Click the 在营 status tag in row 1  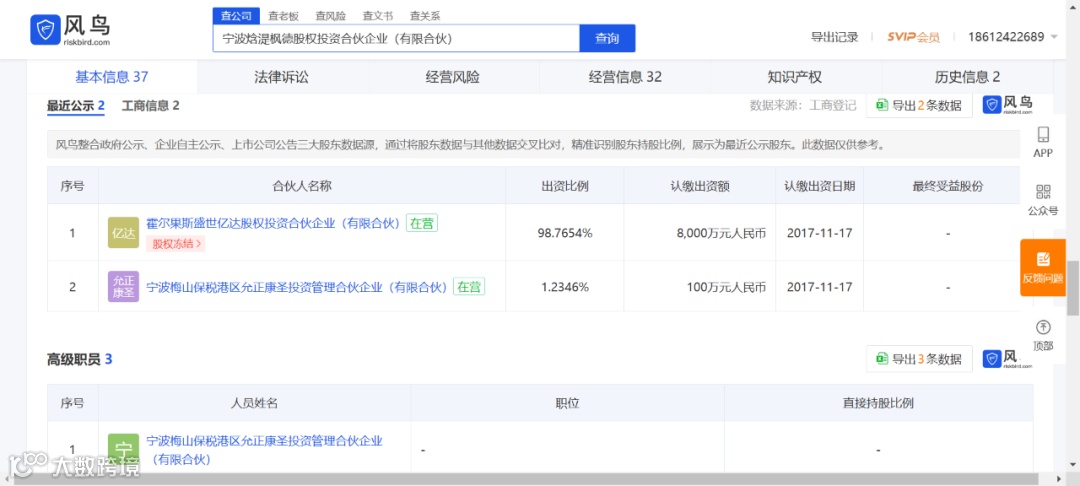pyautogui.click(x=422, y=224)
